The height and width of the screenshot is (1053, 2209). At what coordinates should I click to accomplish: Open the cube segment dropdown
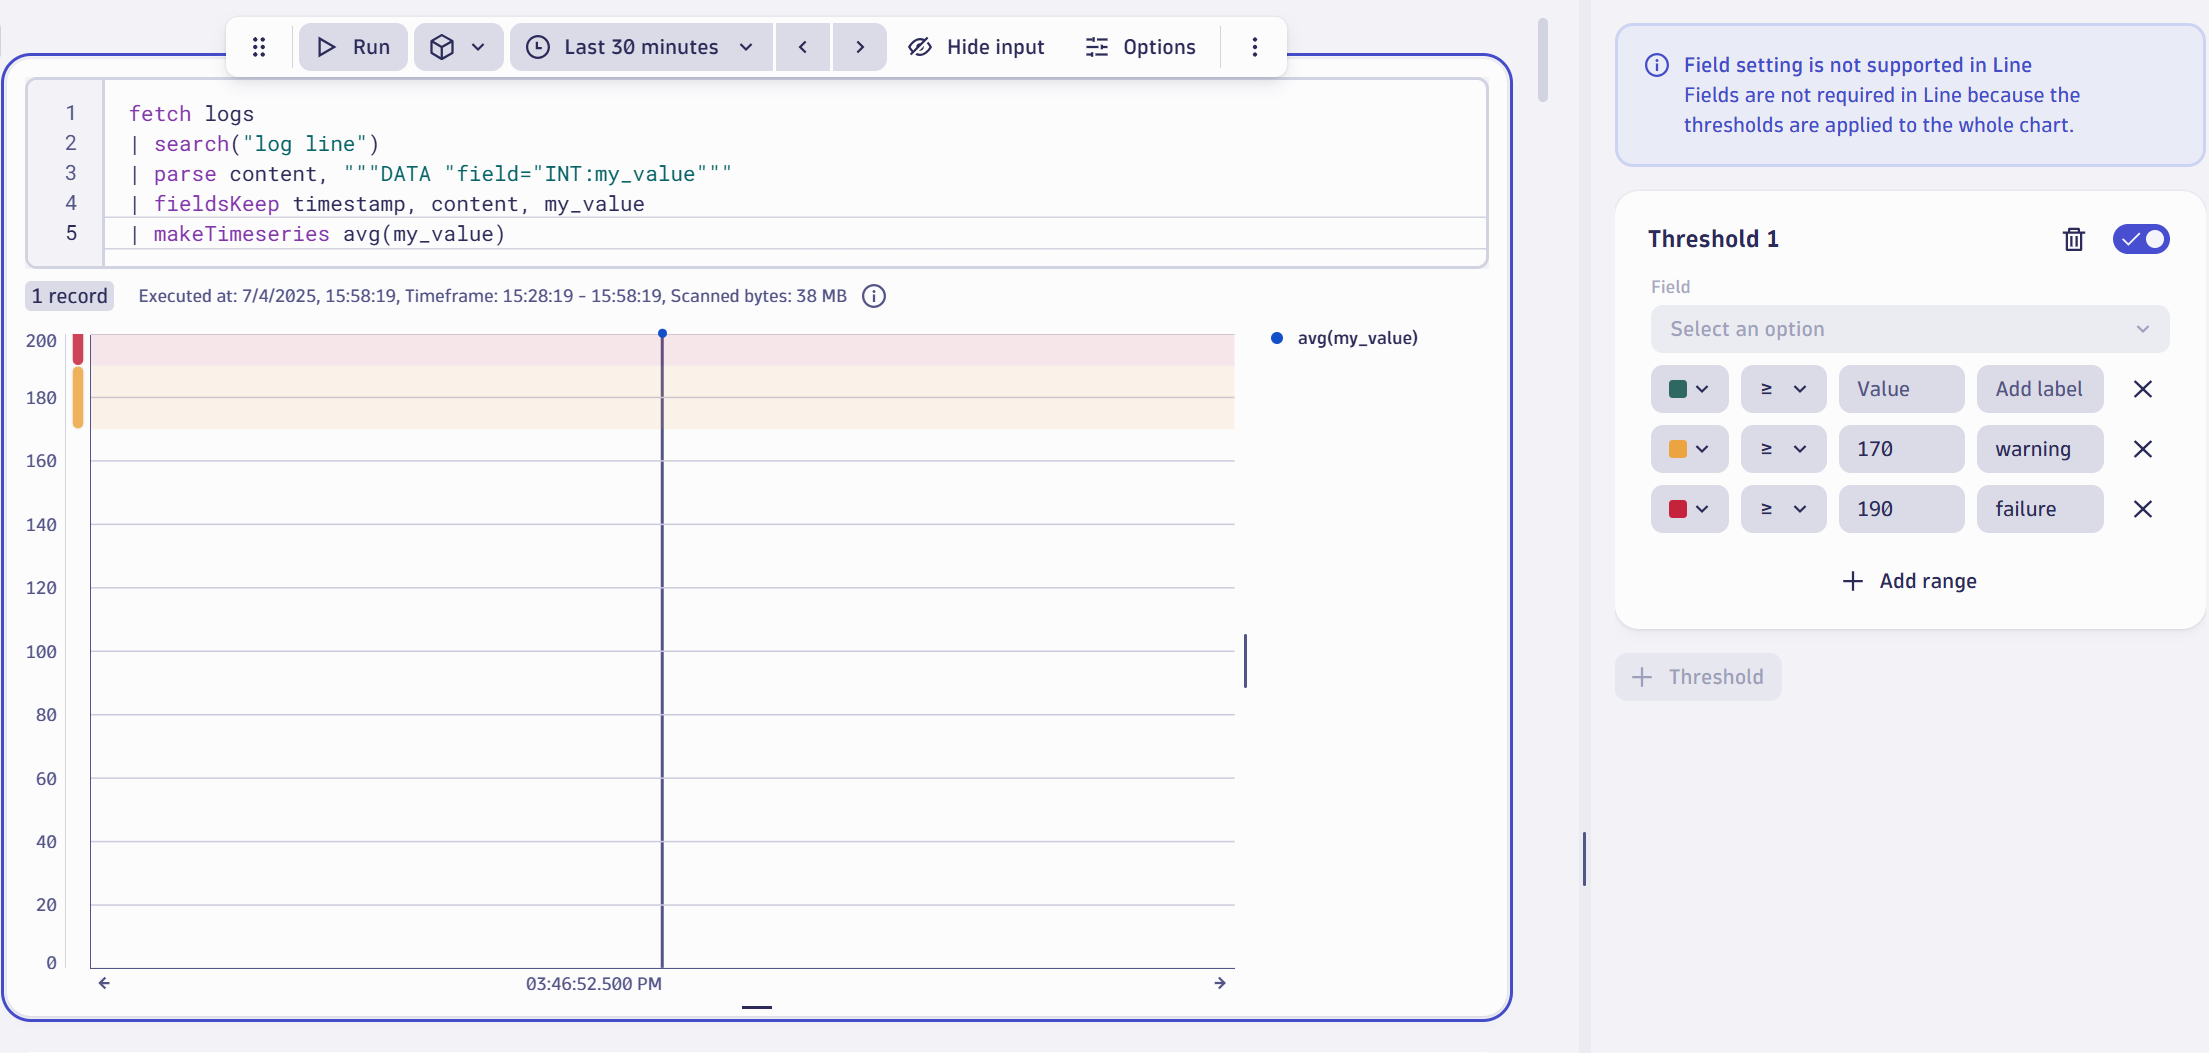[458, 47]
